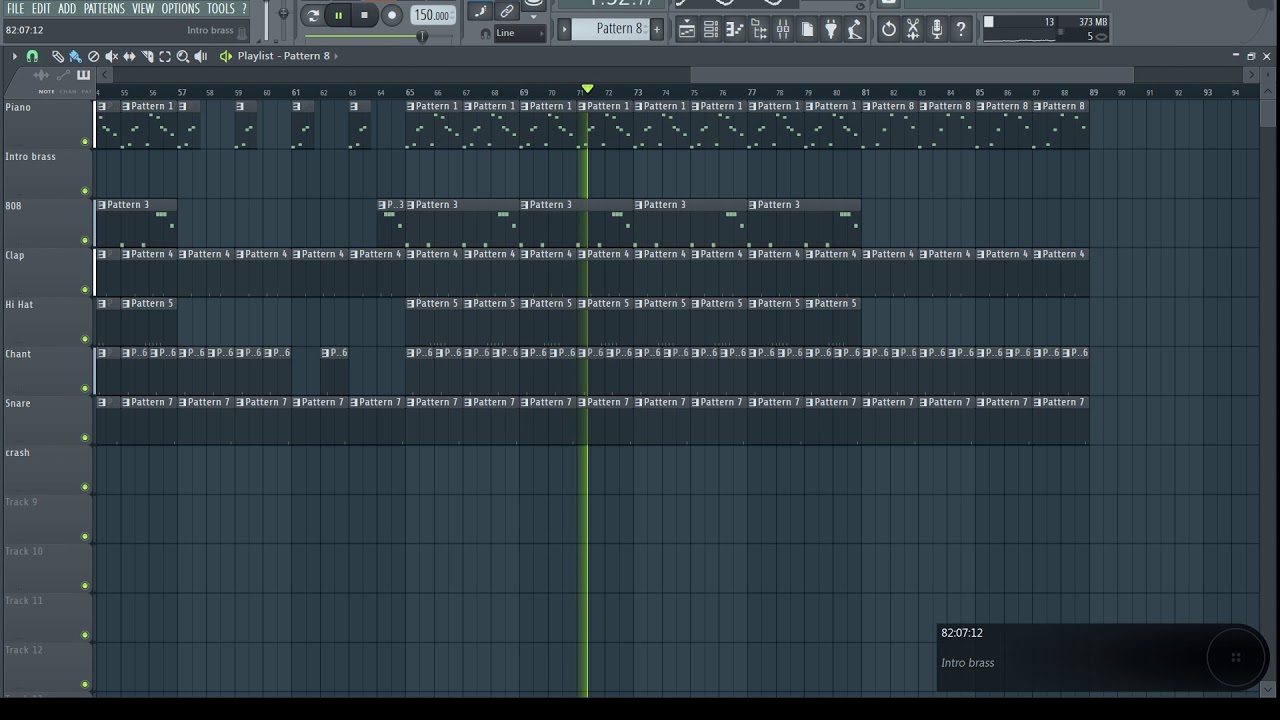
Task: Click the microphone one-click recording icon
Action: tap(937, 29)
